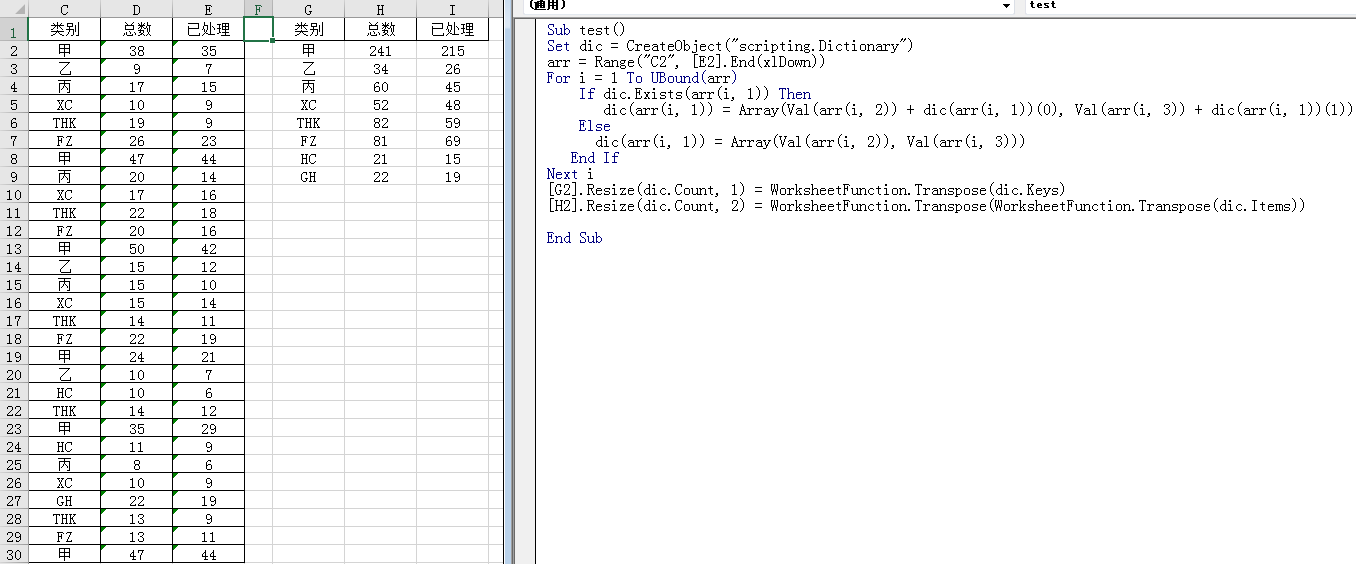Click the selected empty cell F1
1356x564 pixels.
pos(259,30)
